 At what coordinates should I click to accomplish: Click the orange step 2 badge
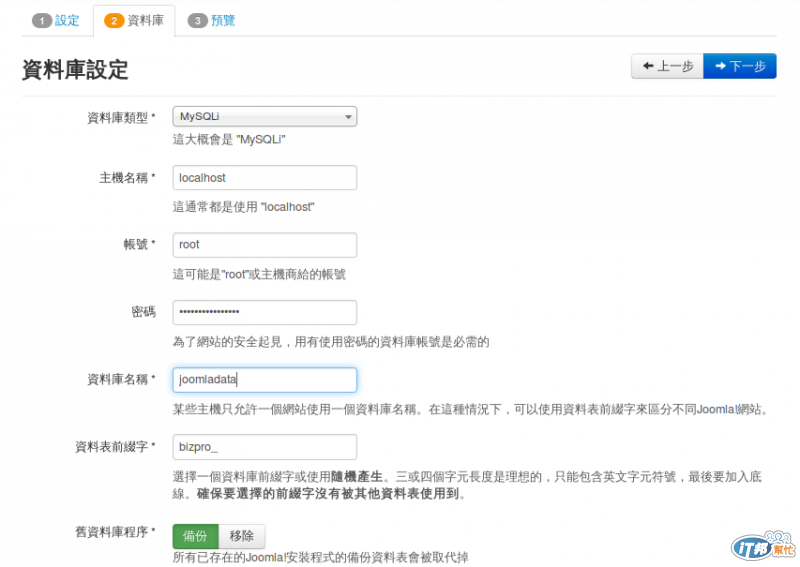click(114, 20)
